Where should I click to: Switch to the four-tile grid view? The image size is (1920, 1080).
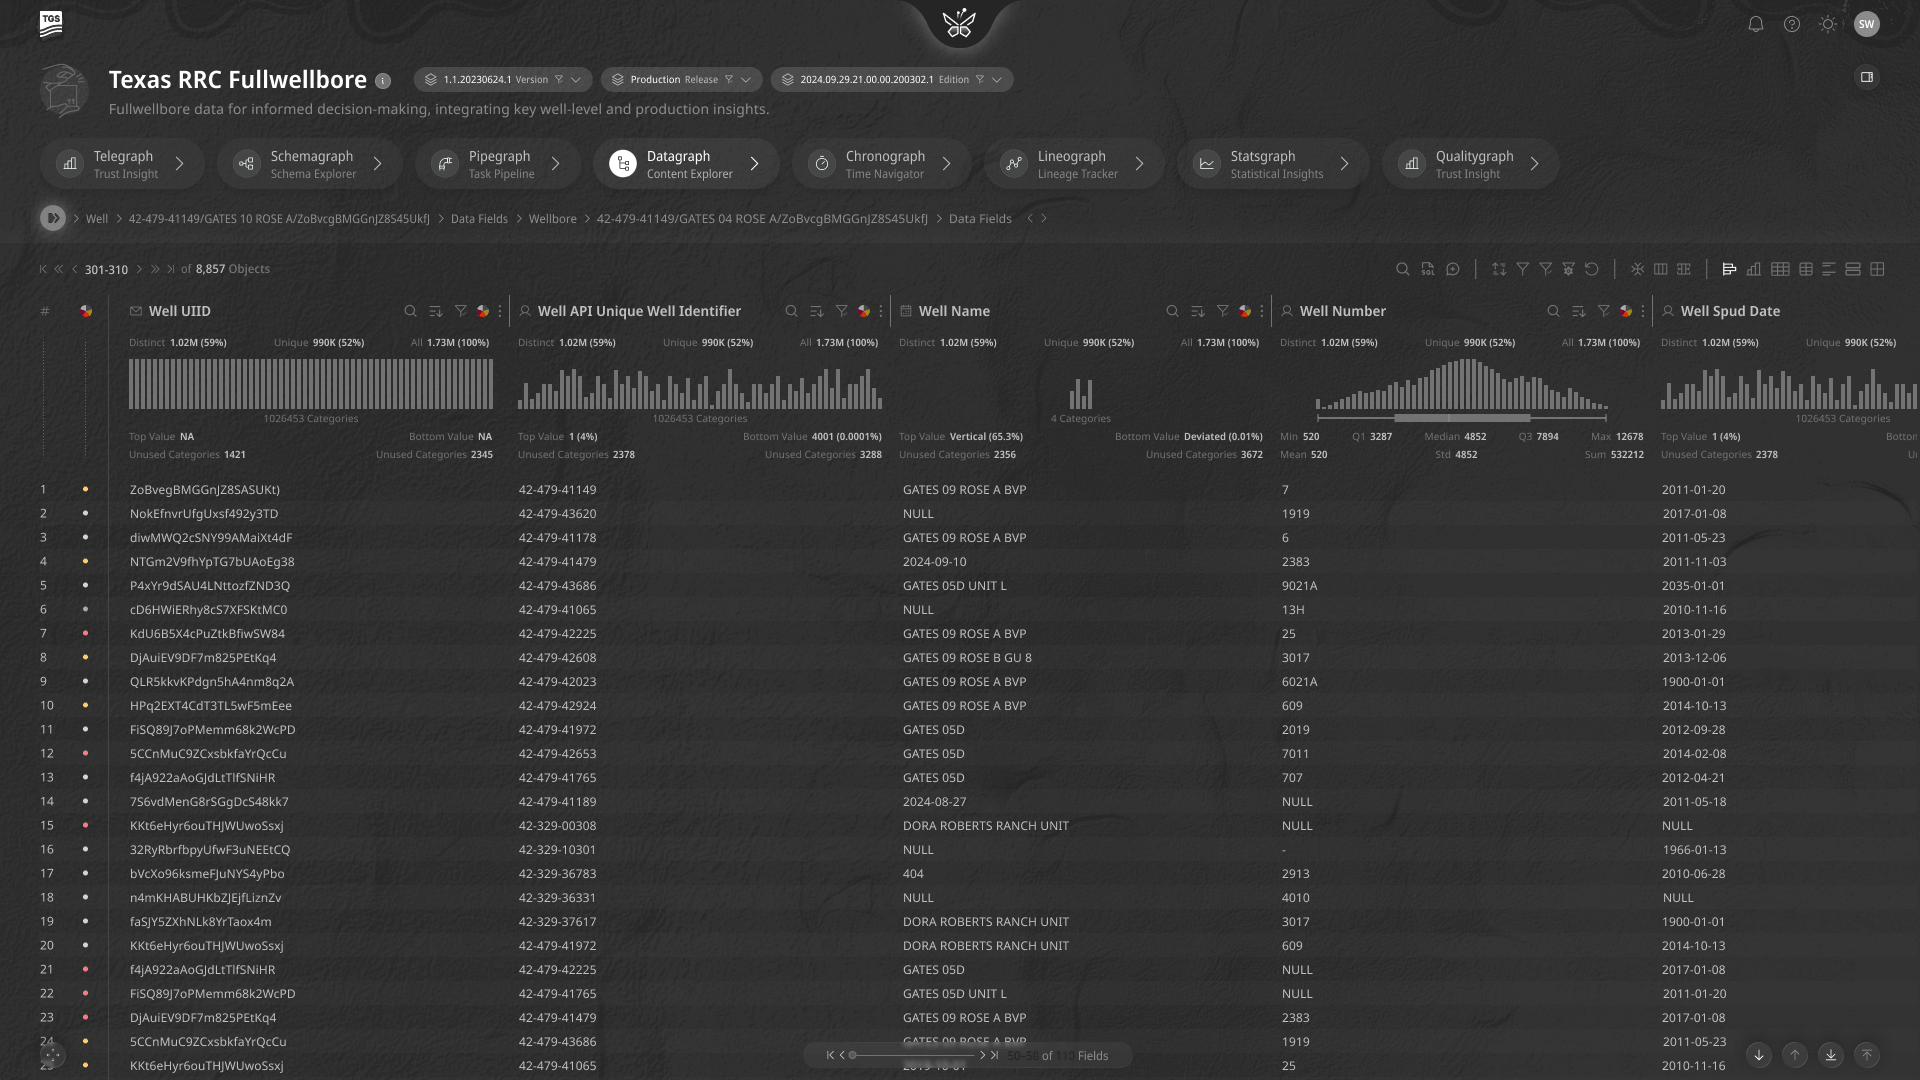coord(1877,269)
